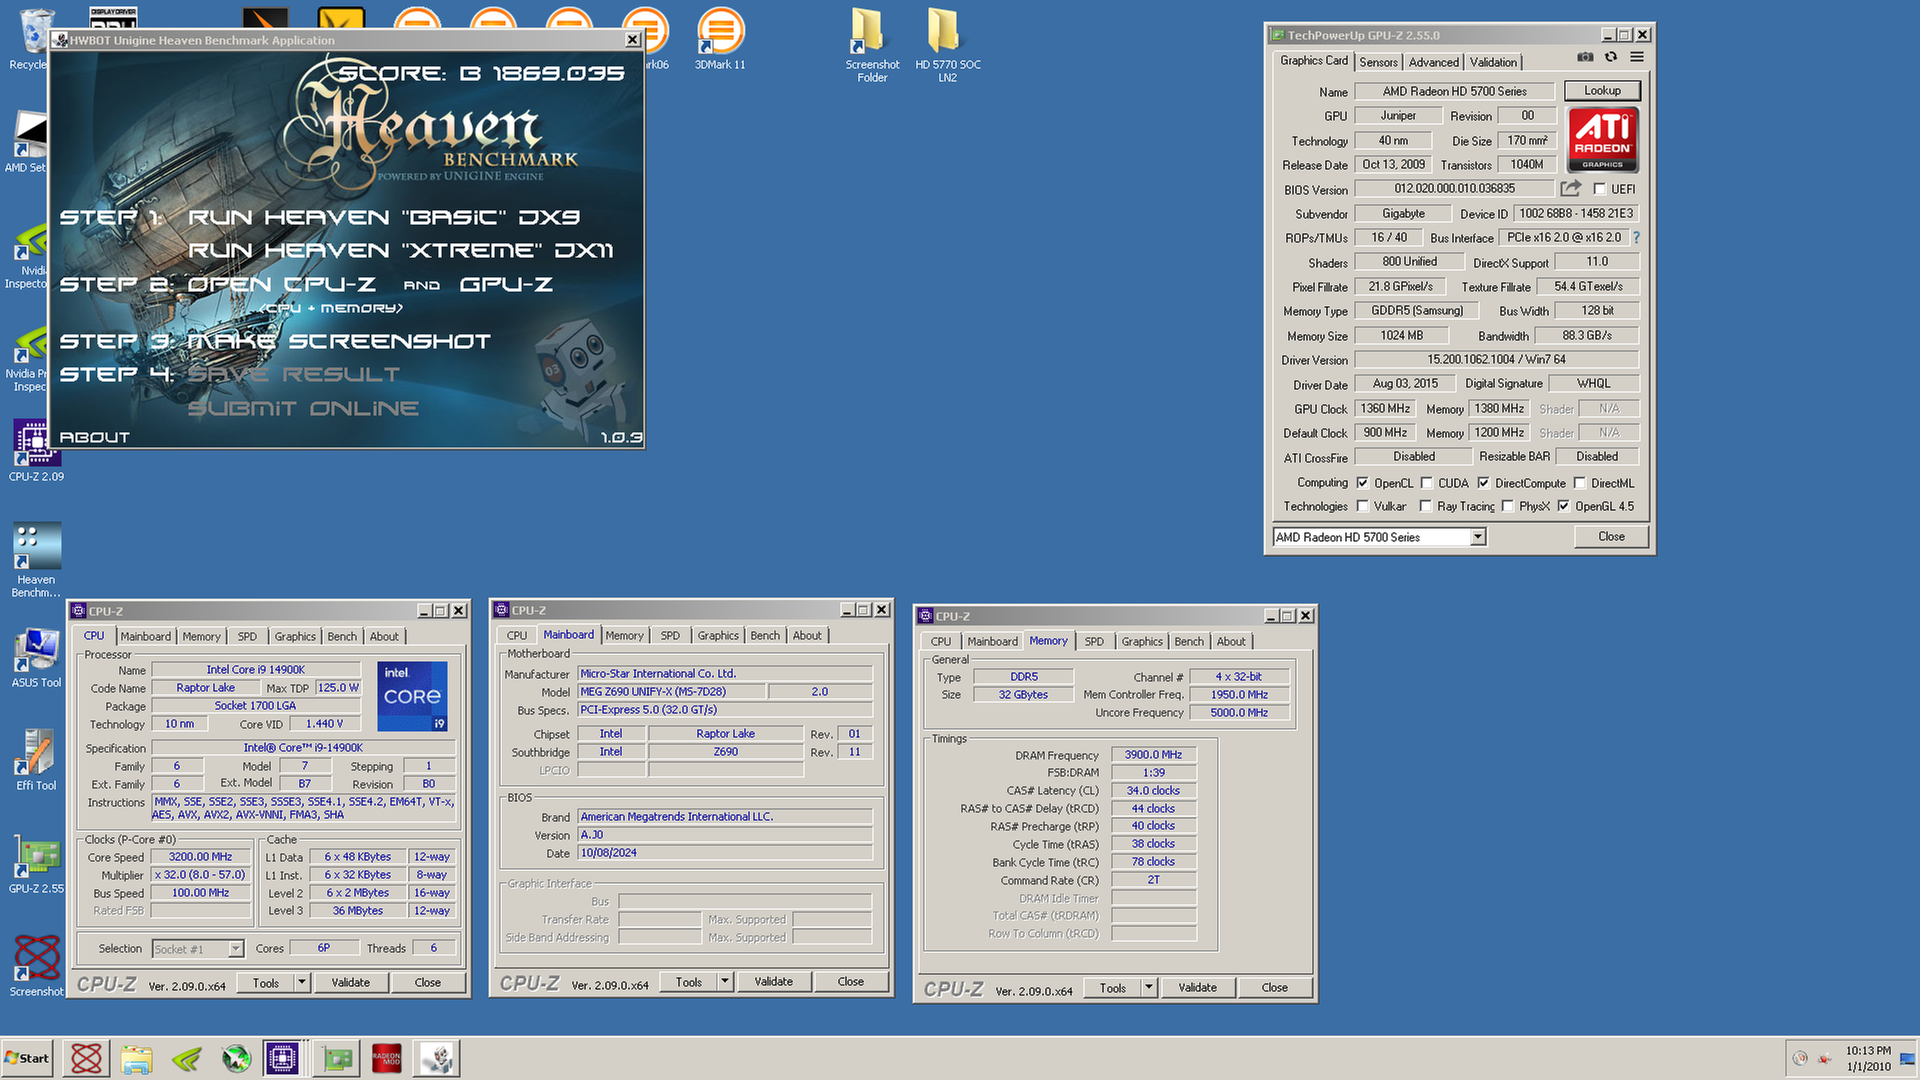
Task: Open the HD 5770 SOC LN2 folder
Action: coord(947,45)
